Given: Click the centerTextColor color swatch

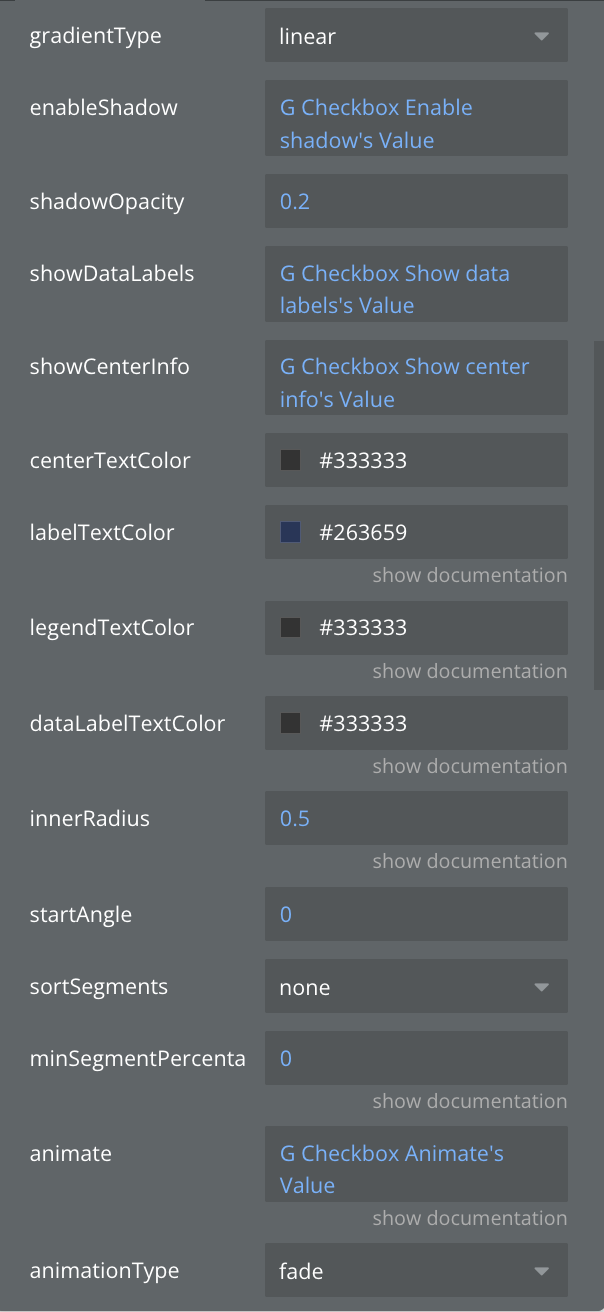Looking at the screenshot, I should 291,461.
